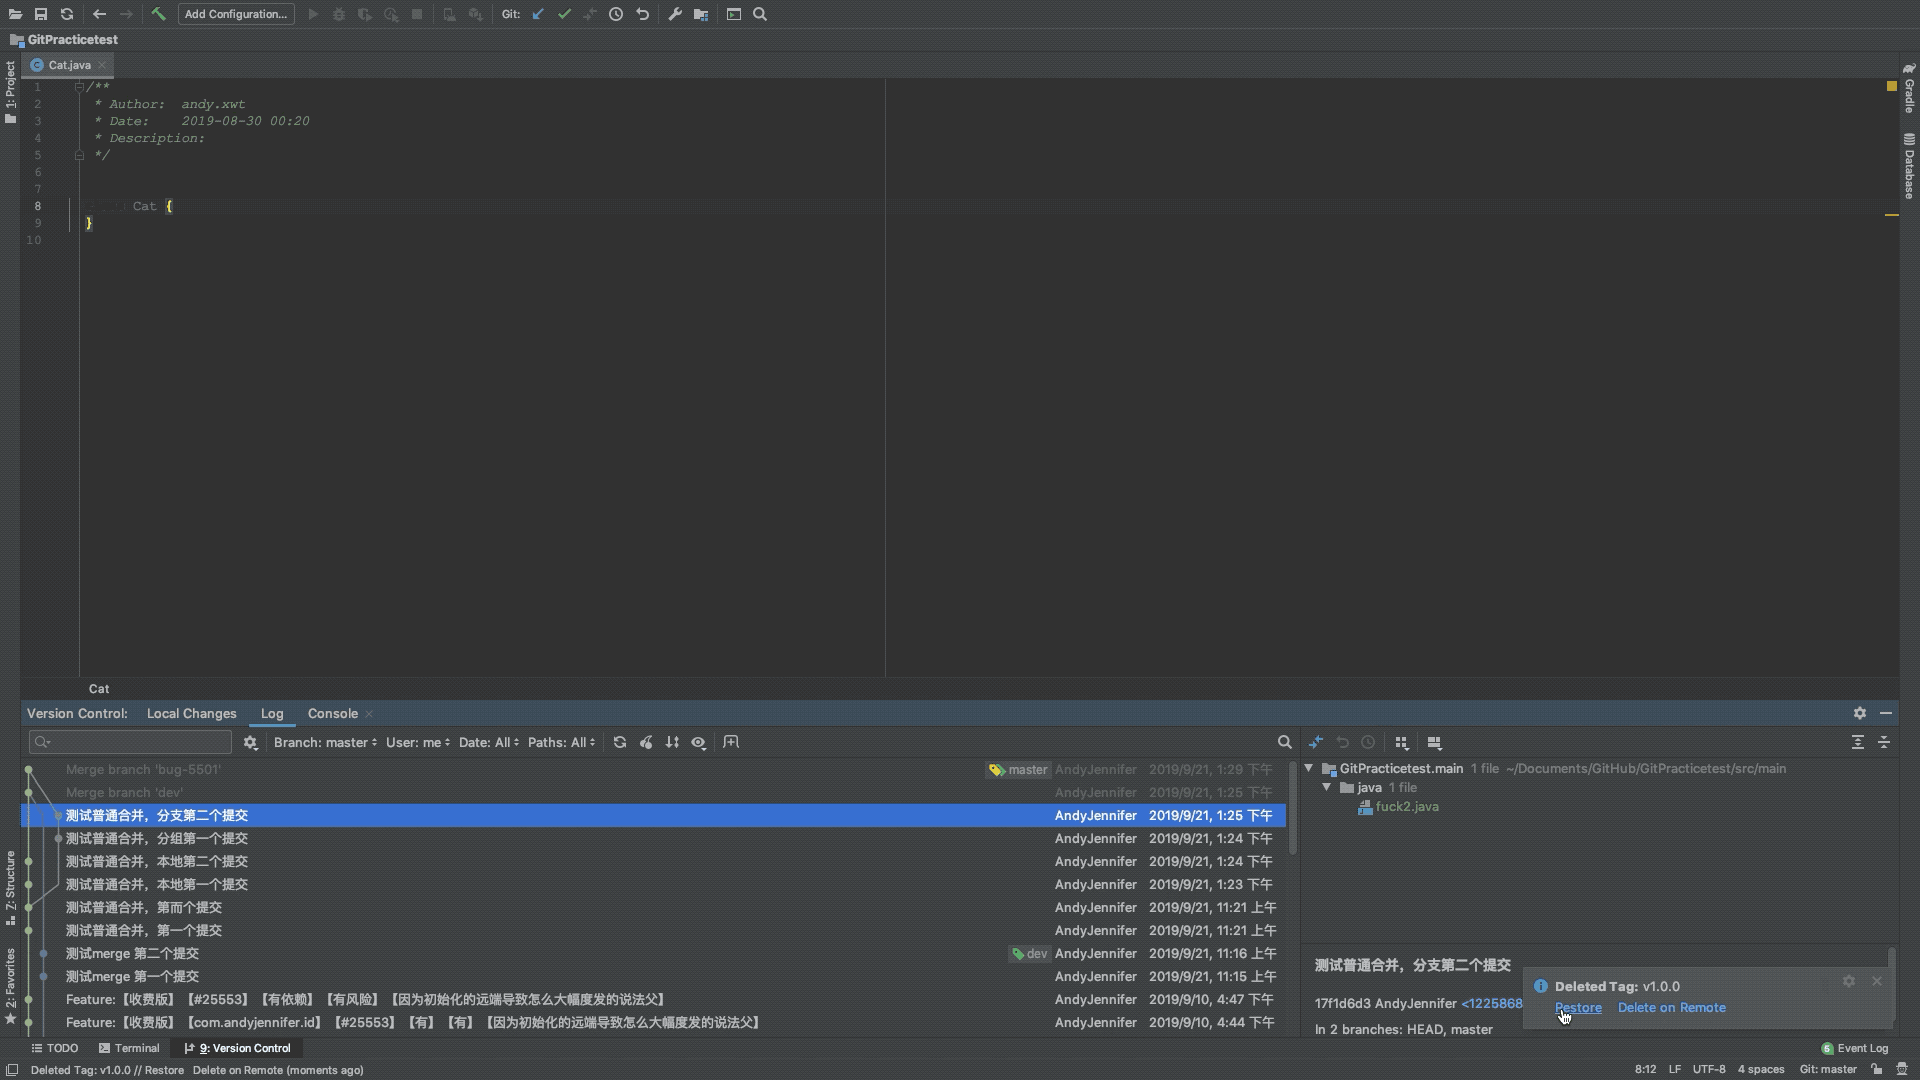Expand all nodes in the changes tree
The width and height of the screenshot is (1920, 1080).
1857,742
